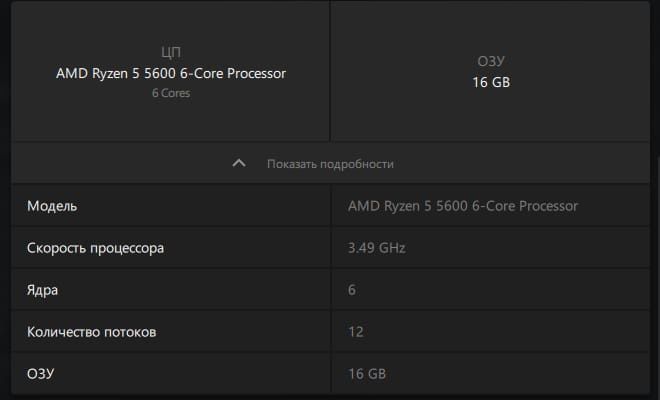Select the ЦП heading in processor tile

171,52
